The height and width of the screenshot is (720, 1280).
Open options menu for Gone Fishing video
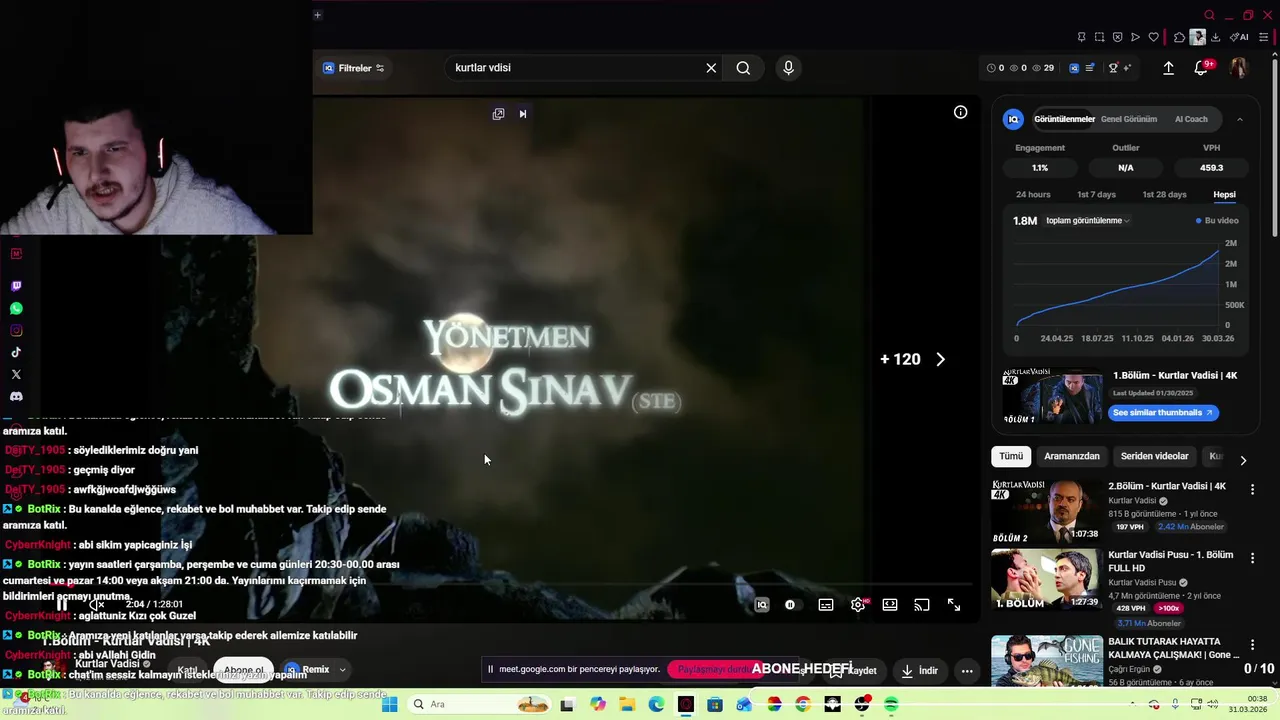1252,645
